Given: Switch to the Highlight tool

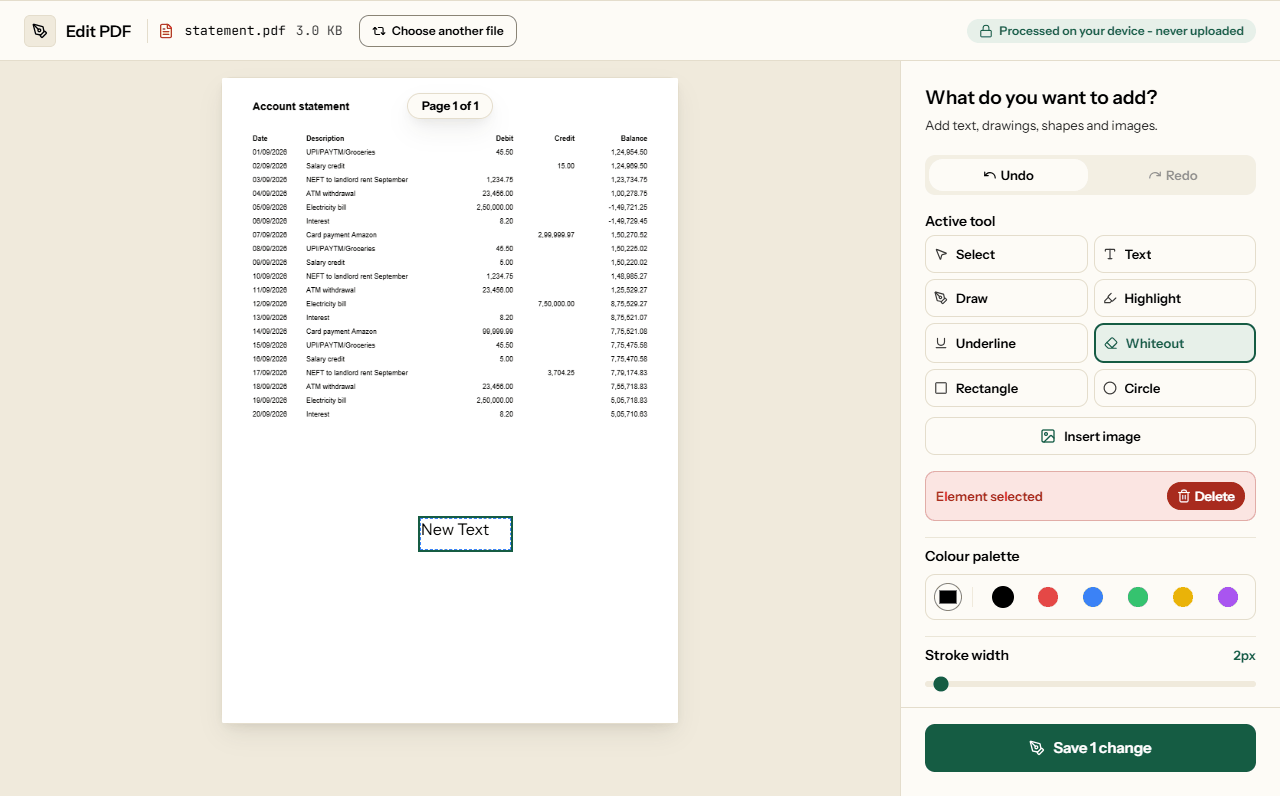Looking at the screenshot, I should point(1175,298).
